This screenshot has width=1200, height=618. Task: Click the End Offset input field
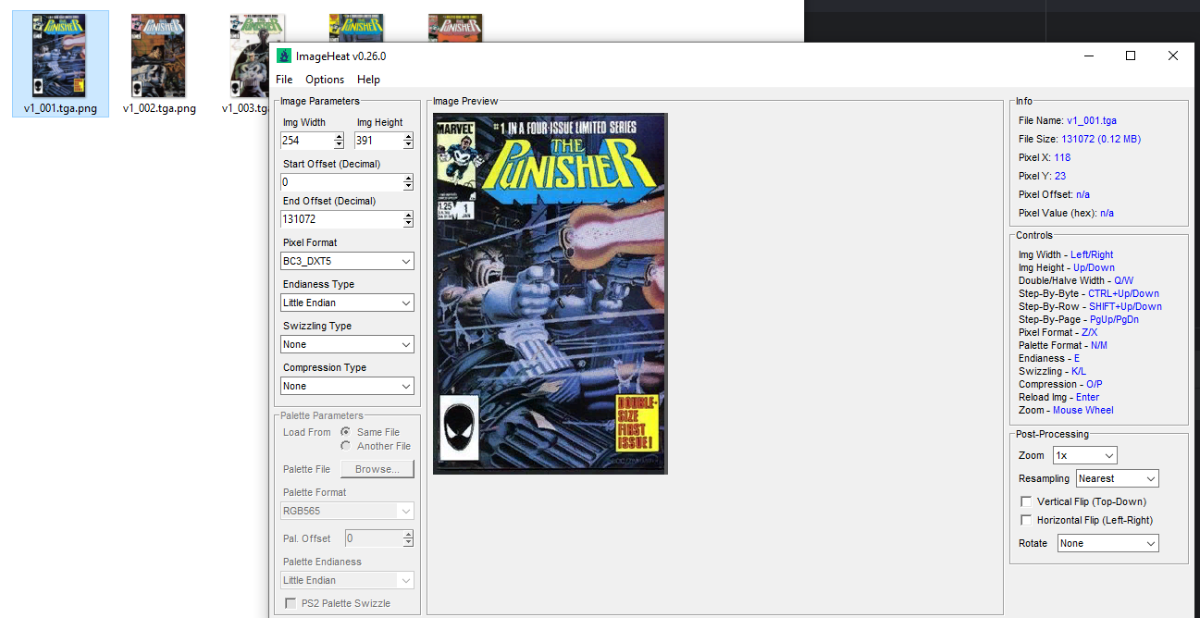point(341,219)
